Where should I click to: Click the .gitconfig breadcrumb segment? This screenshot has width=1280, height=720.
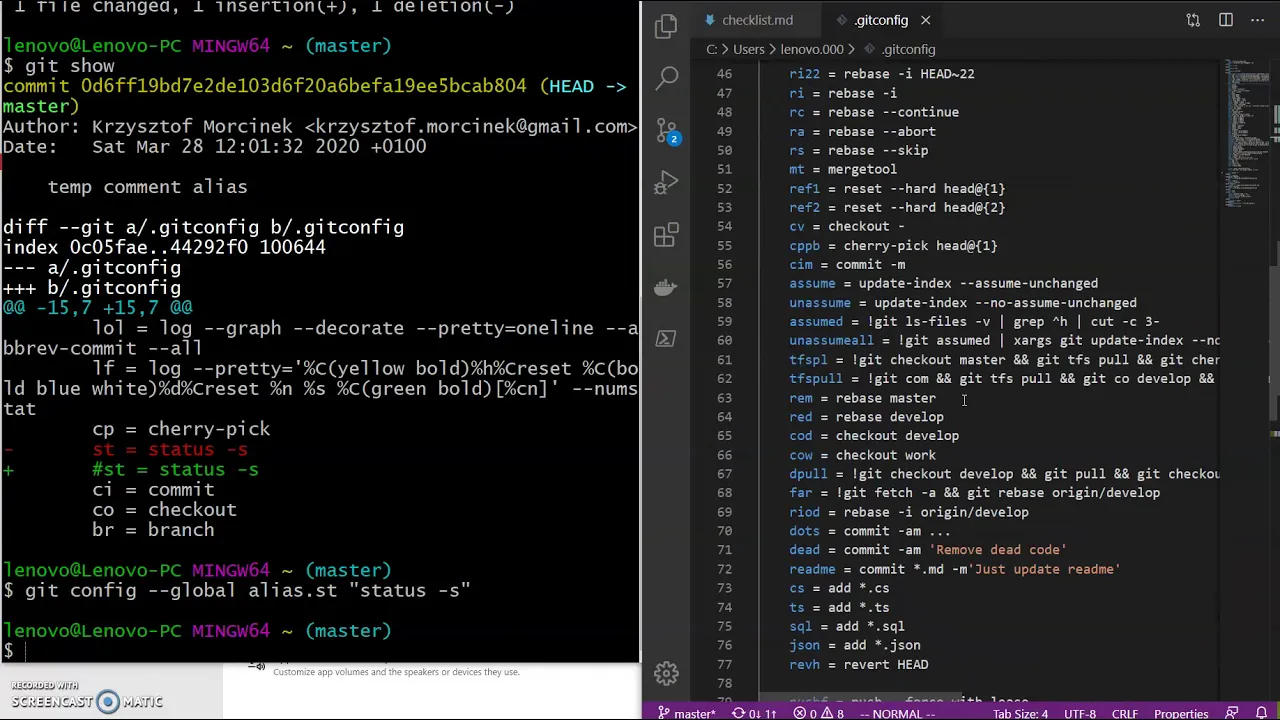[908, 49]
